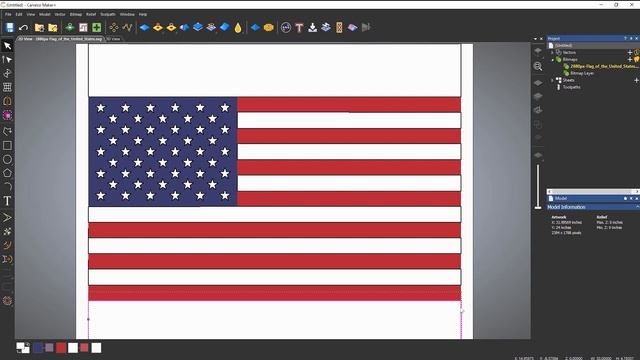Screen dimensions: 640x360
Task: Click the Project panel help question mark
Action: tap(625, 39)
